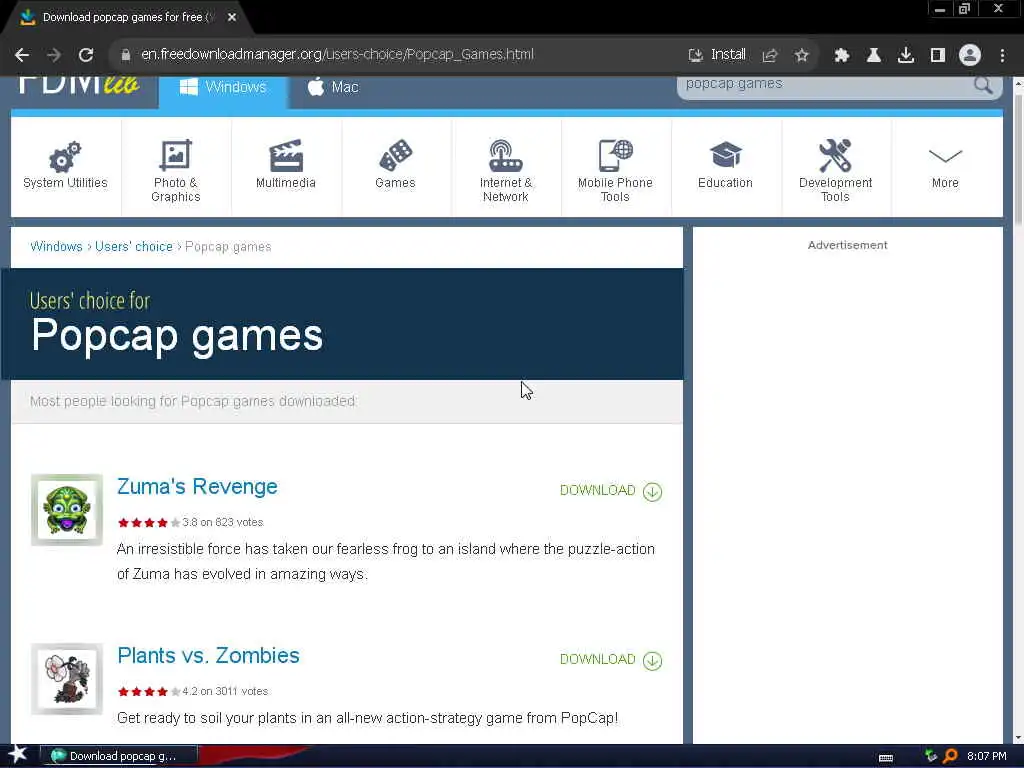1024x768 pixels.
Task: Click the orange search tray icon
Action: pyautogui.click(x=950, y=756)
